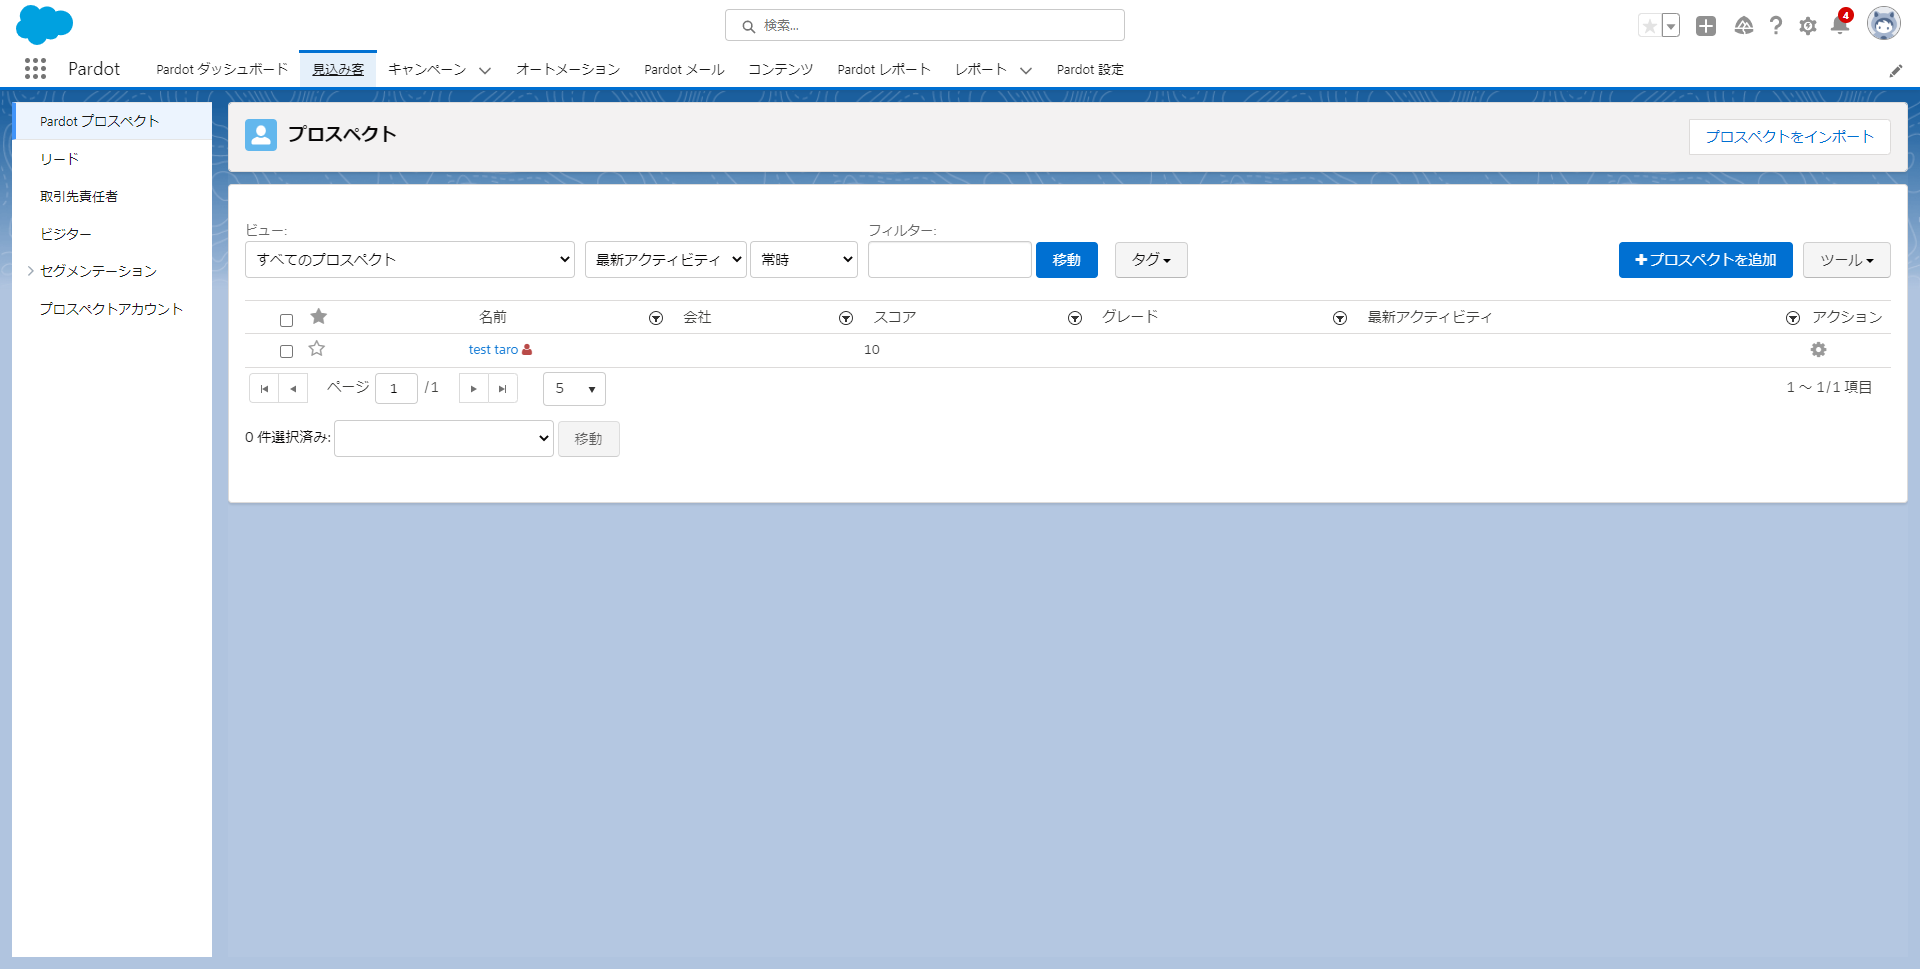Focus the フィルター text input
Image resolution: width=1920 pixels, height=969 pixels.
pyautogui.click(x=949, y=259)
